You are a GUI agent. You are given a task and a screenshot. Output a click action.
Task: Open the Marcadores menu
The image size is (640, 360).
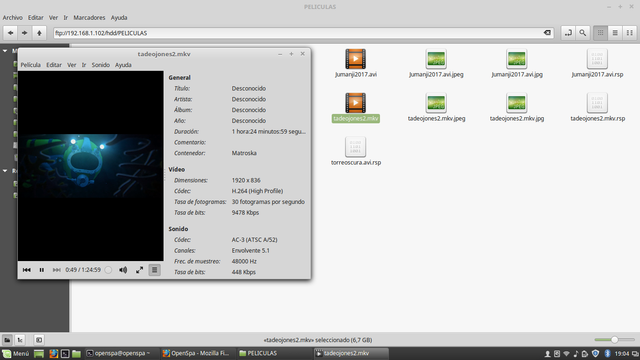(89, 18)
